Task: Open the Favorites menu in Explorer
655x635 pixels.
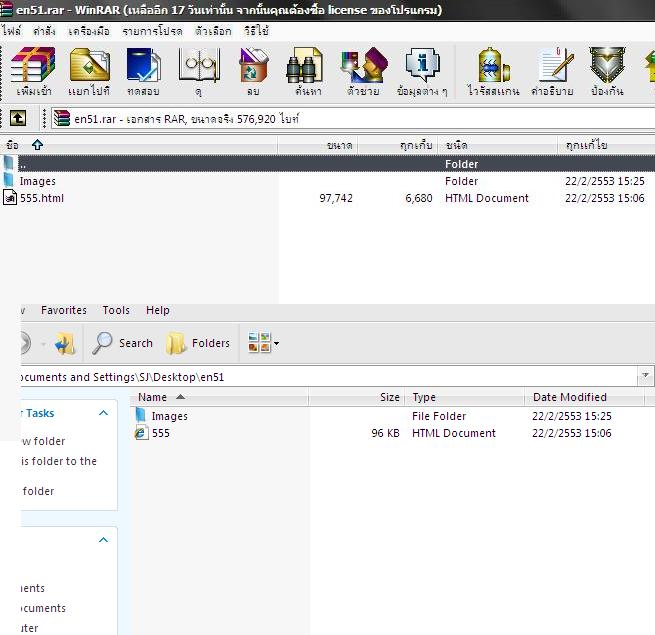Action: coord(63,310)
